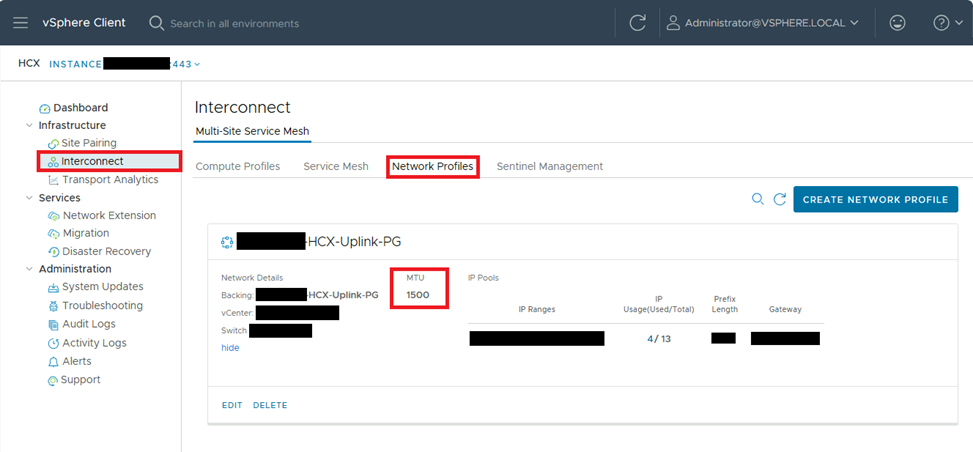Open Support page

coord(81,379)
